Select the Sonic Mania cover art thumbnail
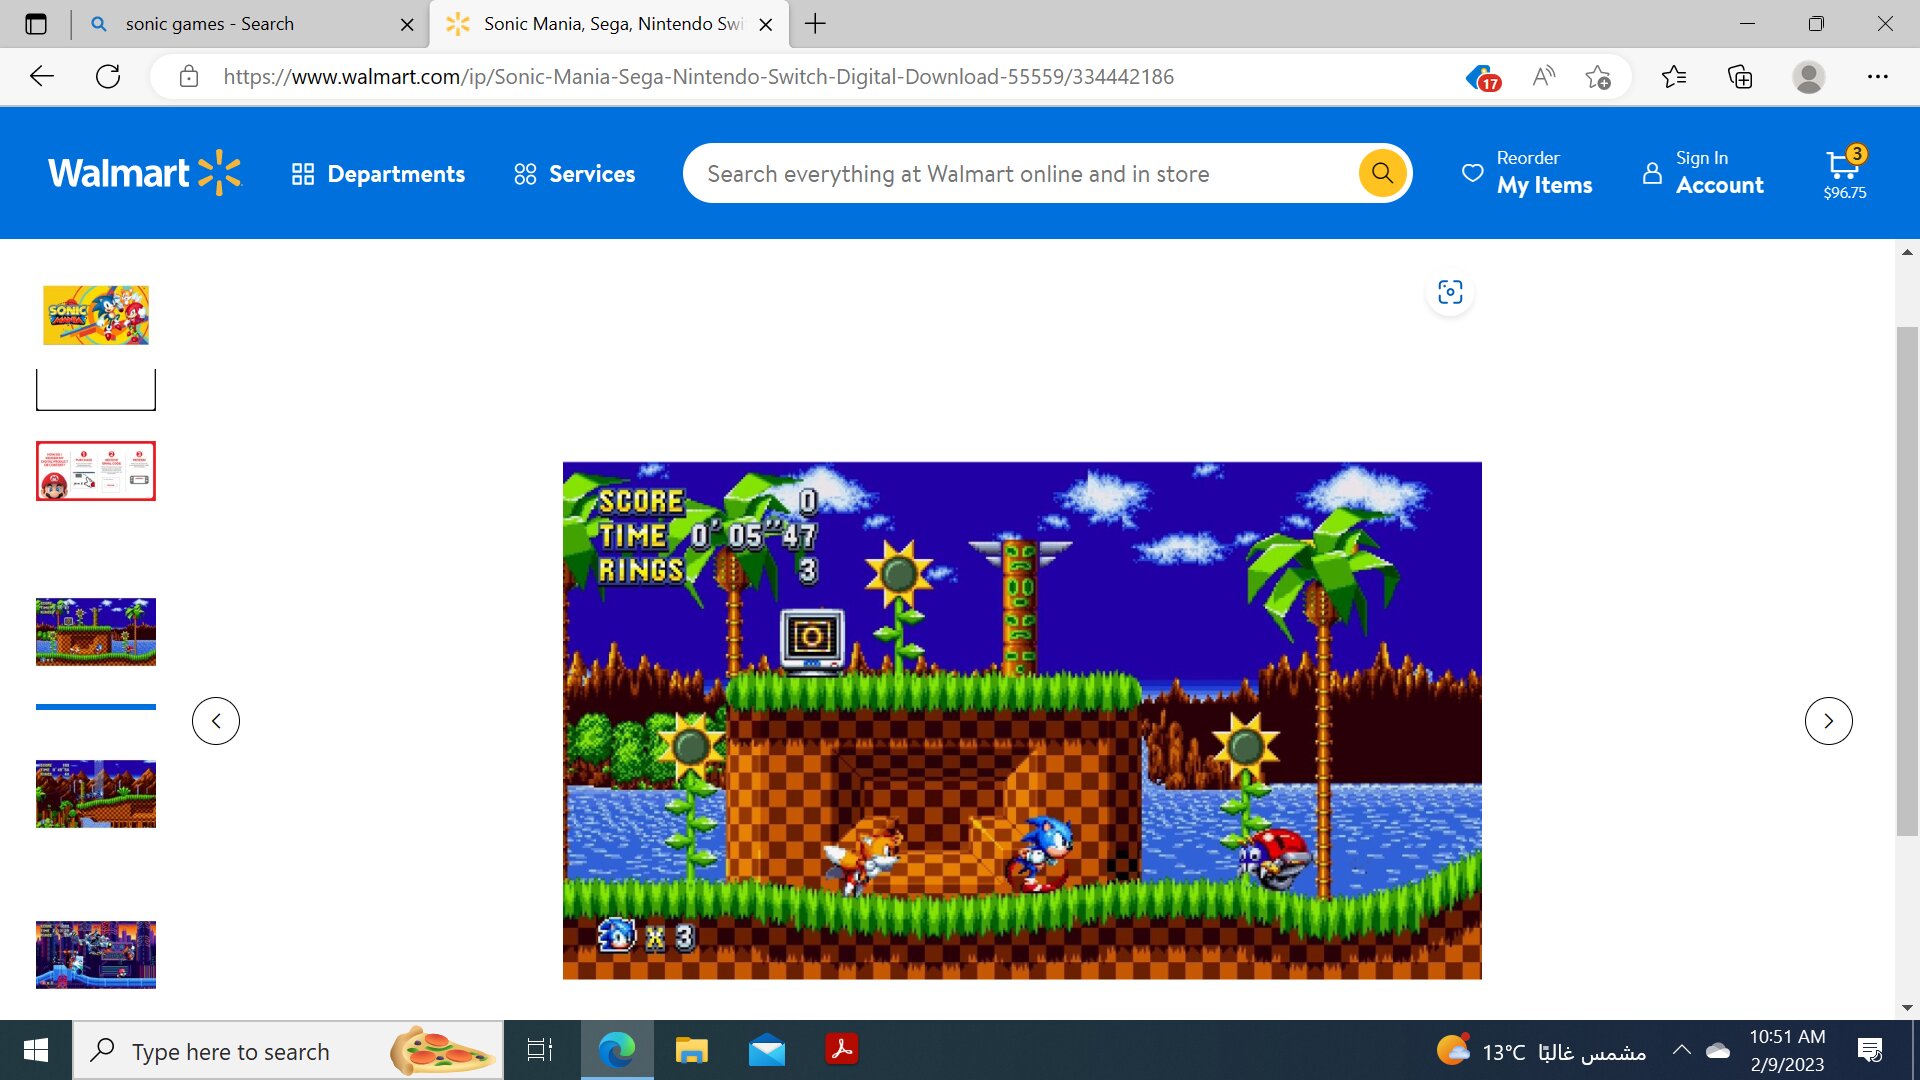The image size is (1920, 1080). 96,315
